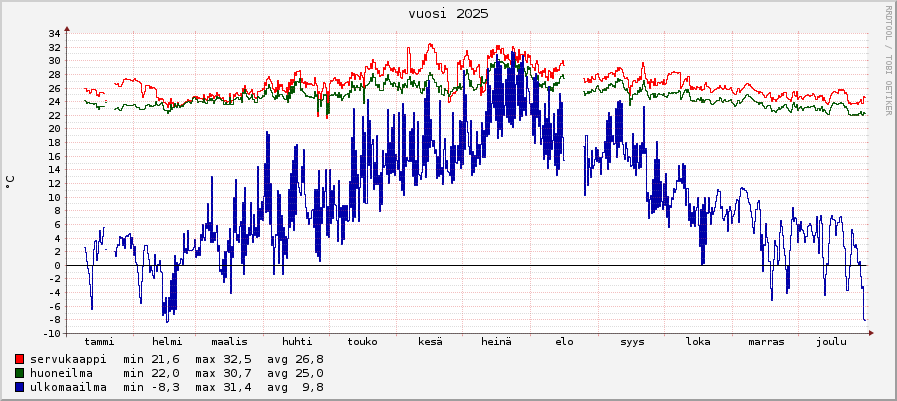Select the servukaappi legend label
This screenshot has width=897, height=401.
click(68, 359)
